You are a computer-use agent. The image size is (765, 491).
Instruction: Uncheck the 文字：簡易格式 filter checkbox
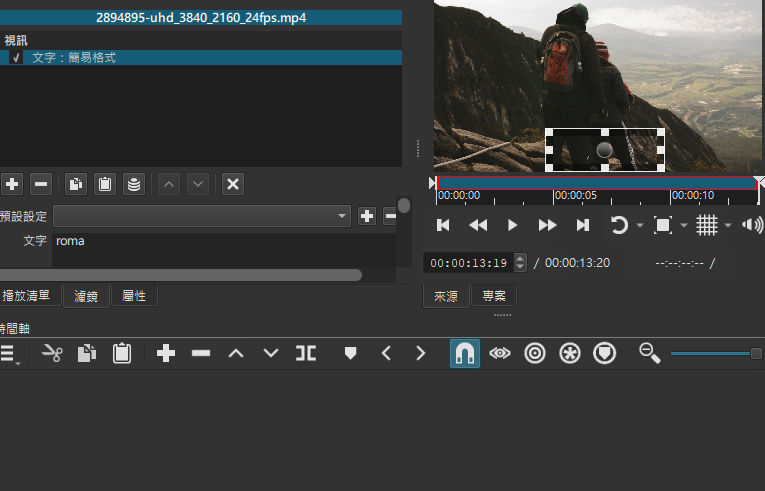coord(16,58)
